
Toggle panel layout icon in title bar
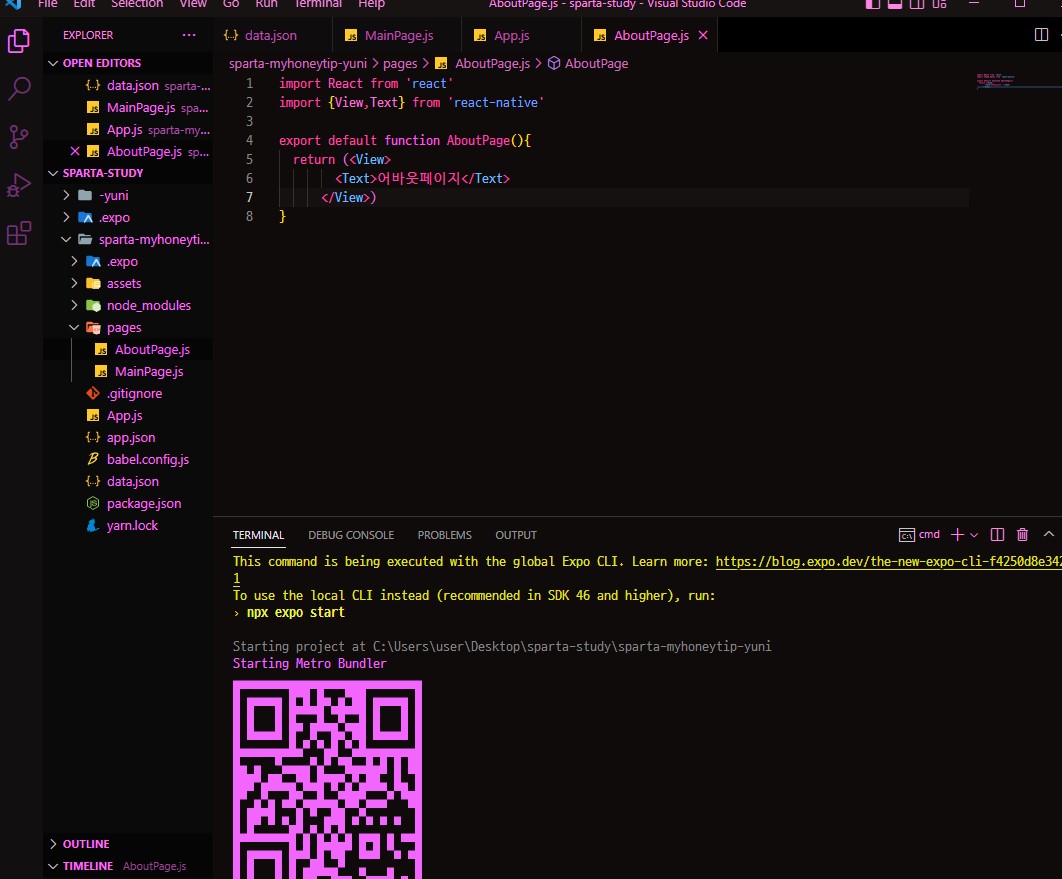(x=895, y=4)
